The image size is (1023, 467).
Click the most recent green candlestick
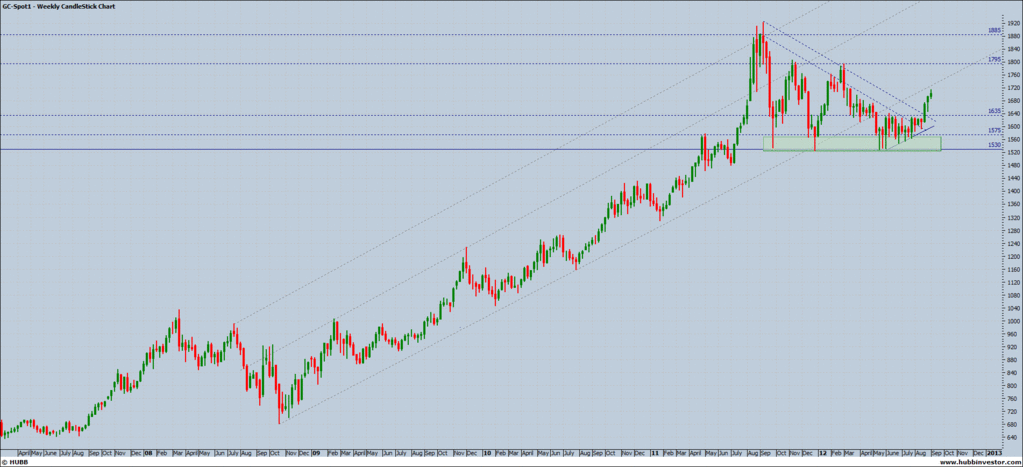click(x=930, y=94)
